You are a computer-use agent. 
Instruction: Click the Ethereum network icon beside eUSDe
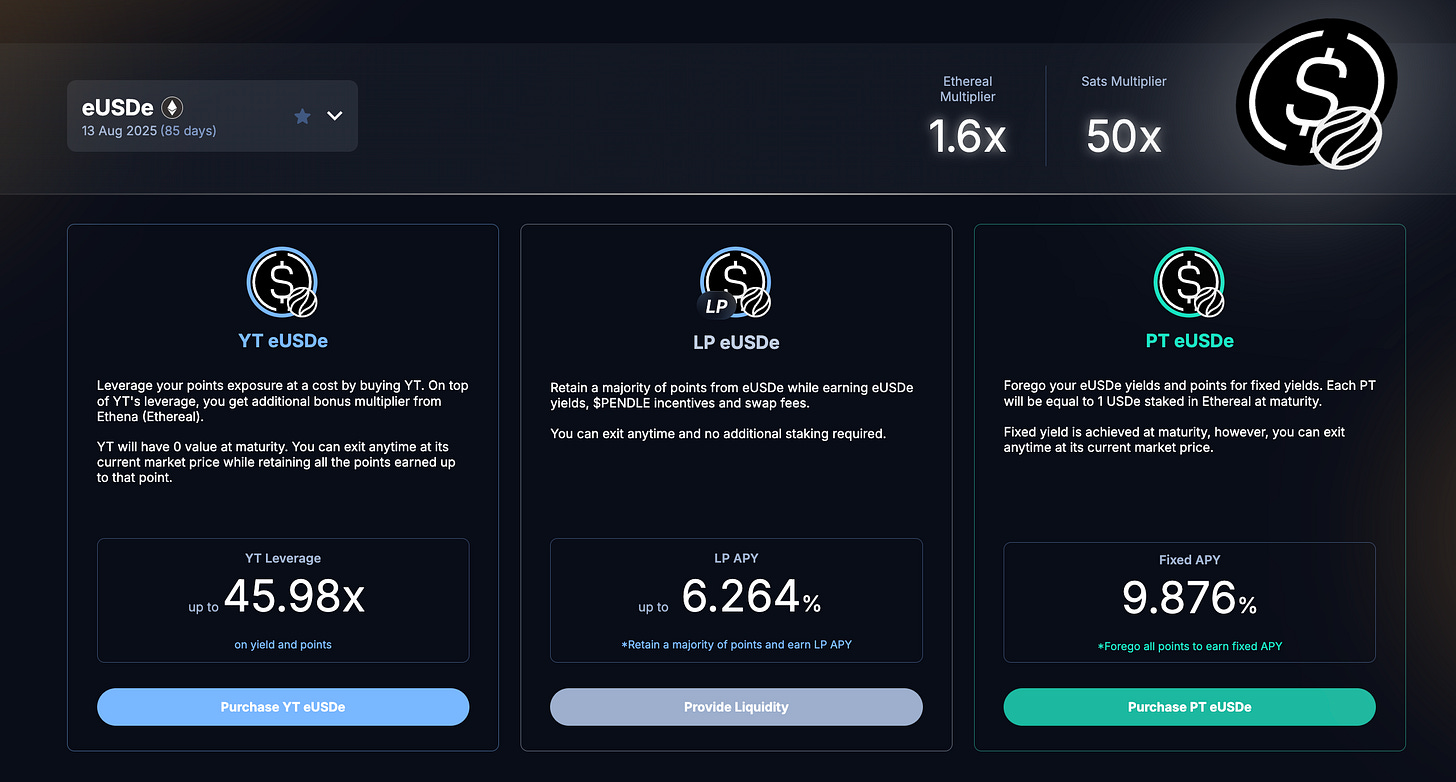pyautogui.click(x=172, y=108)
